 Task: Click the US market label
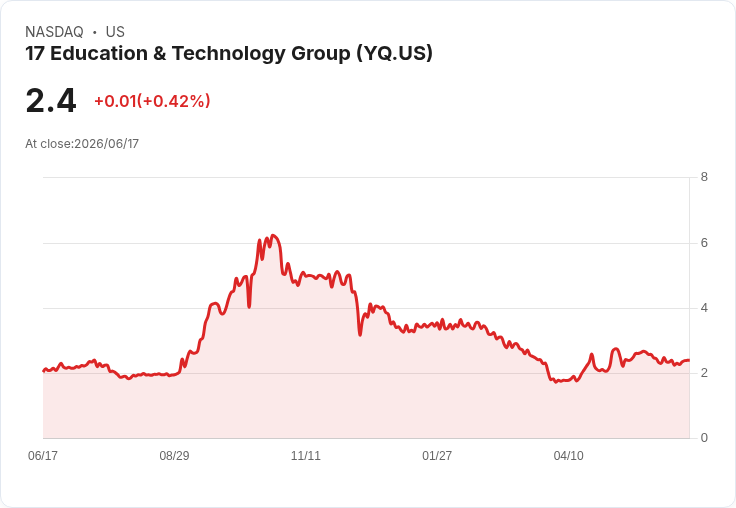point(115,32)
